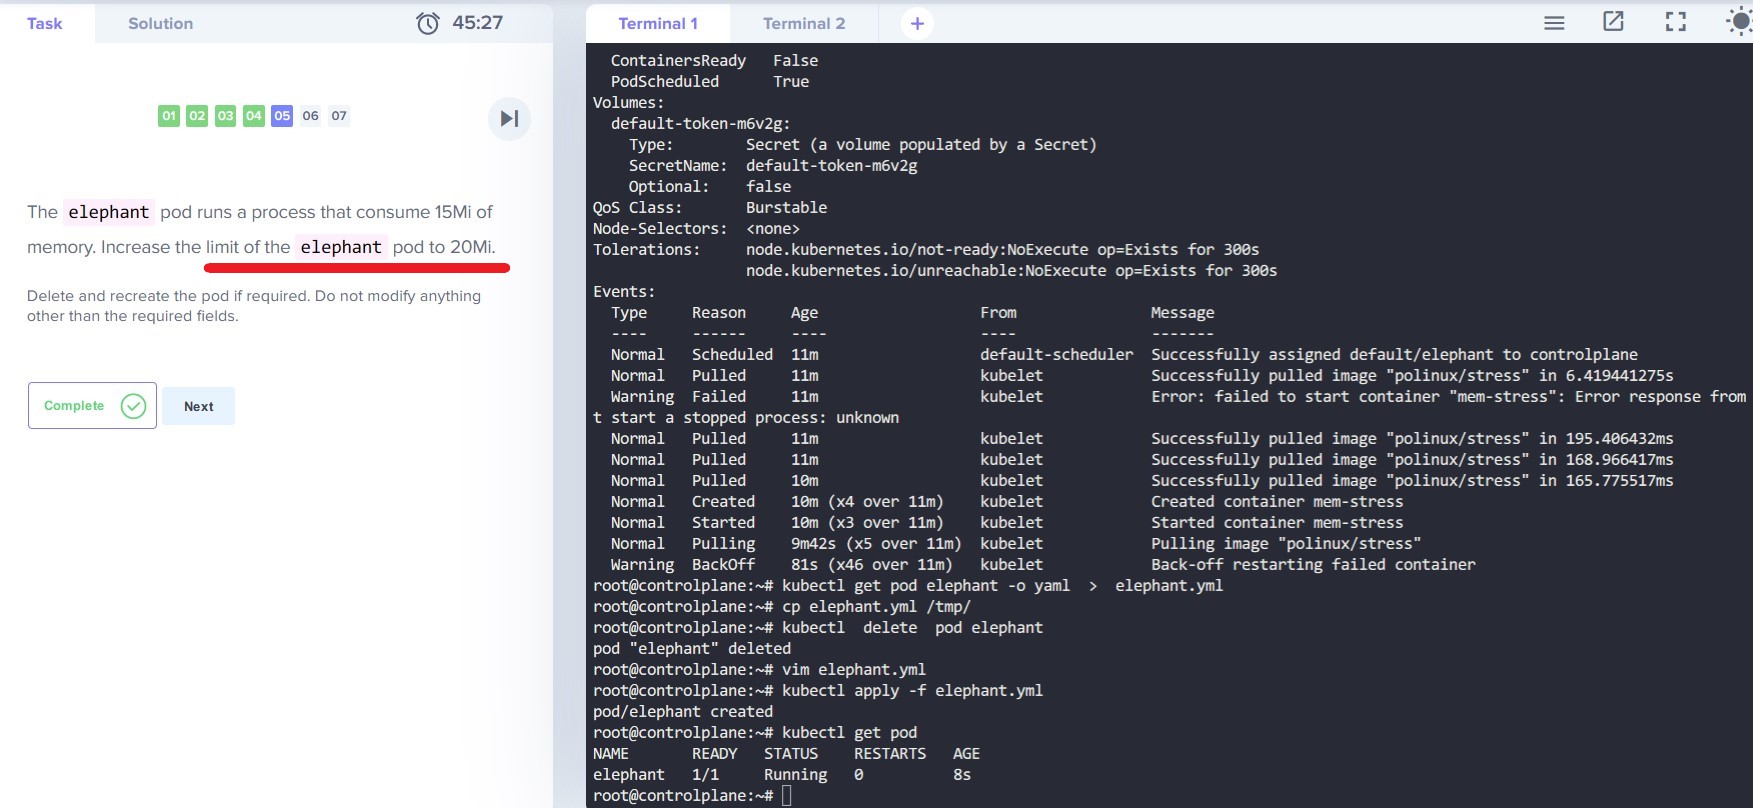
Task: Switch to Terminal 2 tab
Action: (804, 23)
